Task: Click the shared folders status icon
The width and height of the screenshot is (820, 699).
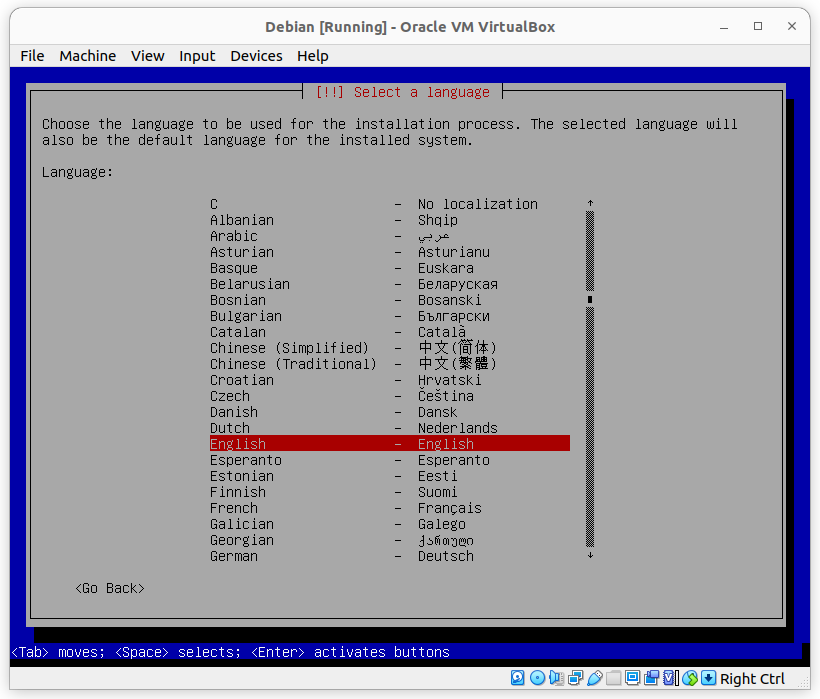Action: tap(612, 678)
